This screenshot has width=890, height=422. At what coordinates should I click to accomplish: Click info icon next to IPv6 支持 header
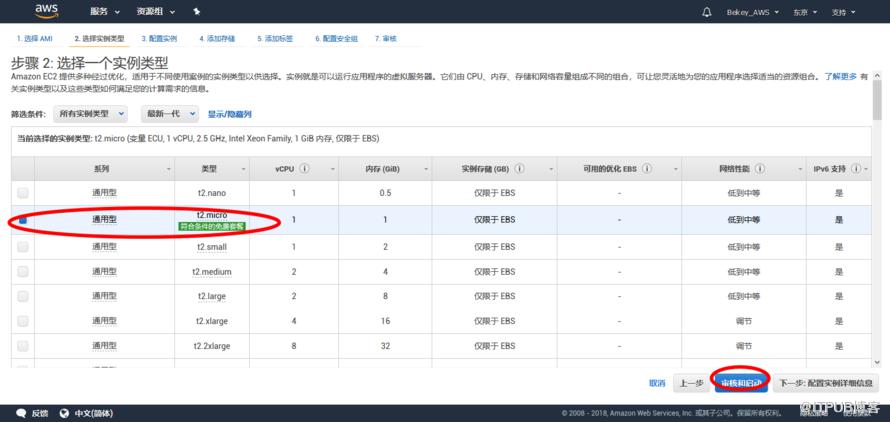pyautogui.click(x=855, y=169)
